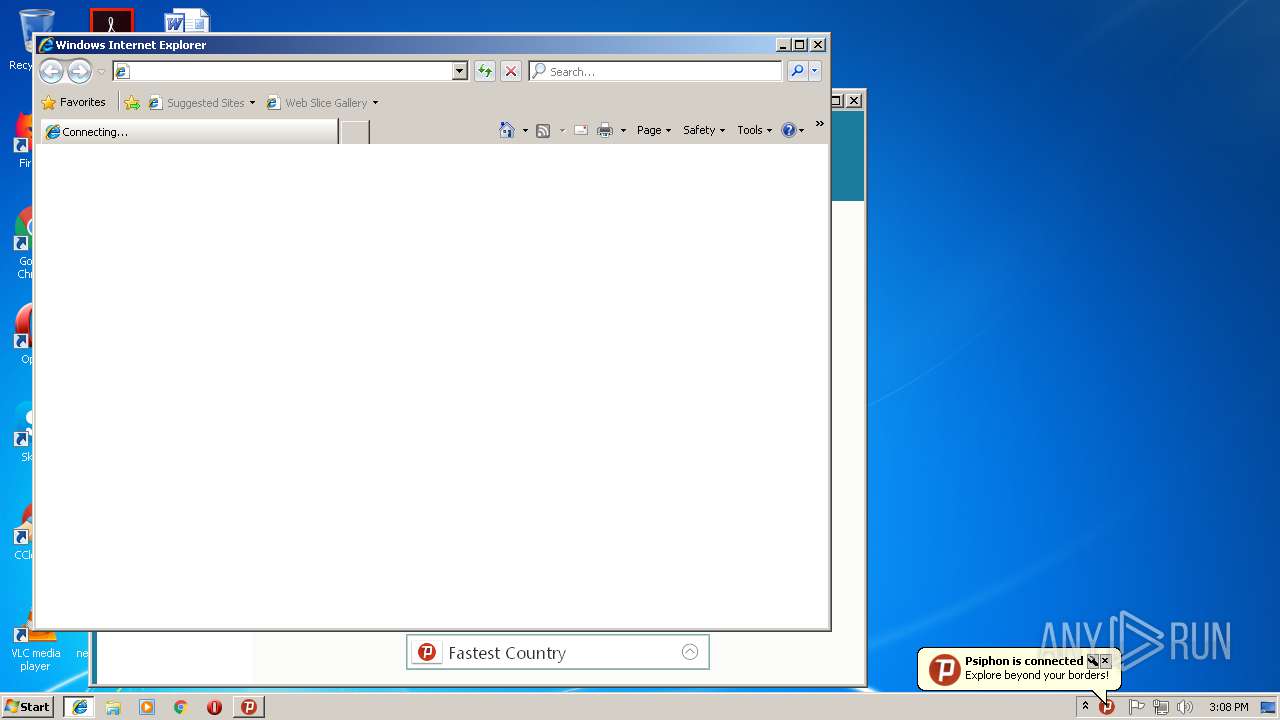
Task: Expand the Web Slice Gallery dropdown arrow
Action: pos(375,103)
